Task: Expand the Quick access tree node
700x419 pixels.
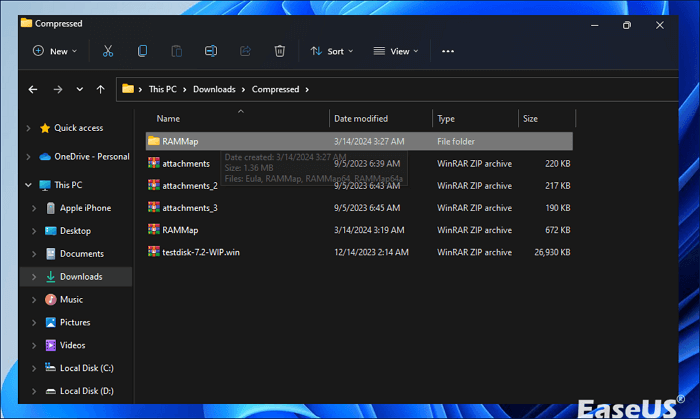Action: tap(29, 128)
